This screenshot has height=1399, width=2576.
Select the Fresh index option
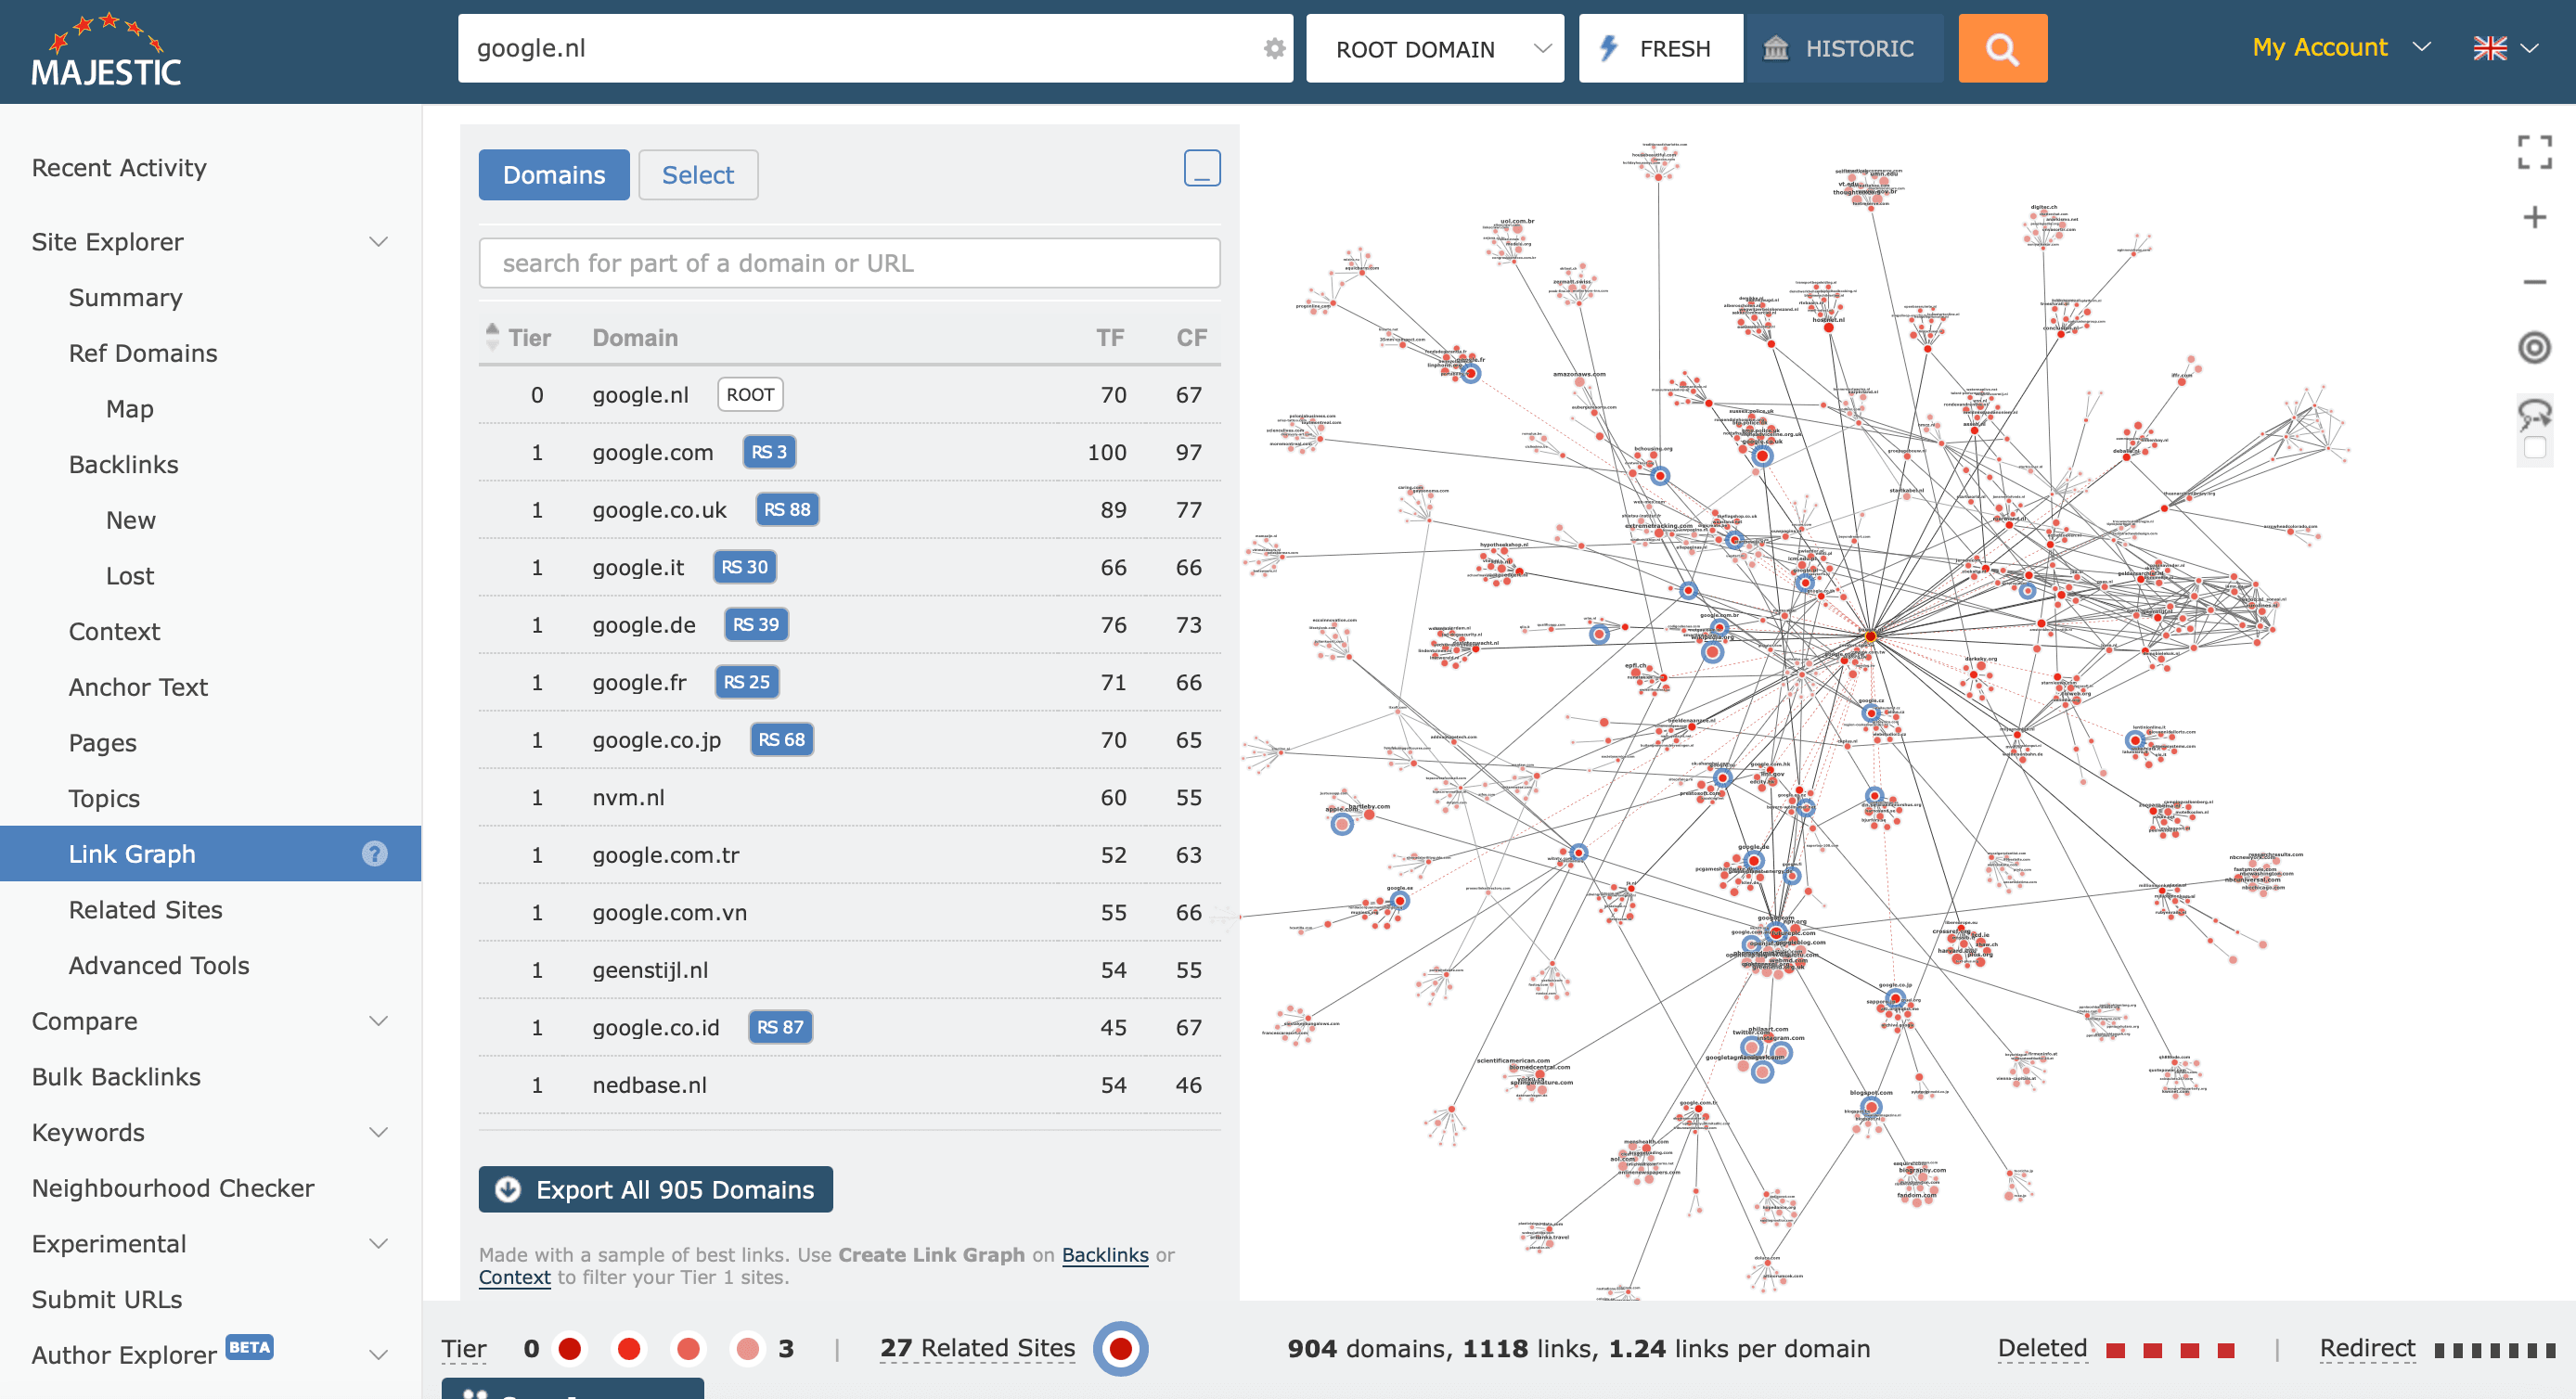[1659, 48]
